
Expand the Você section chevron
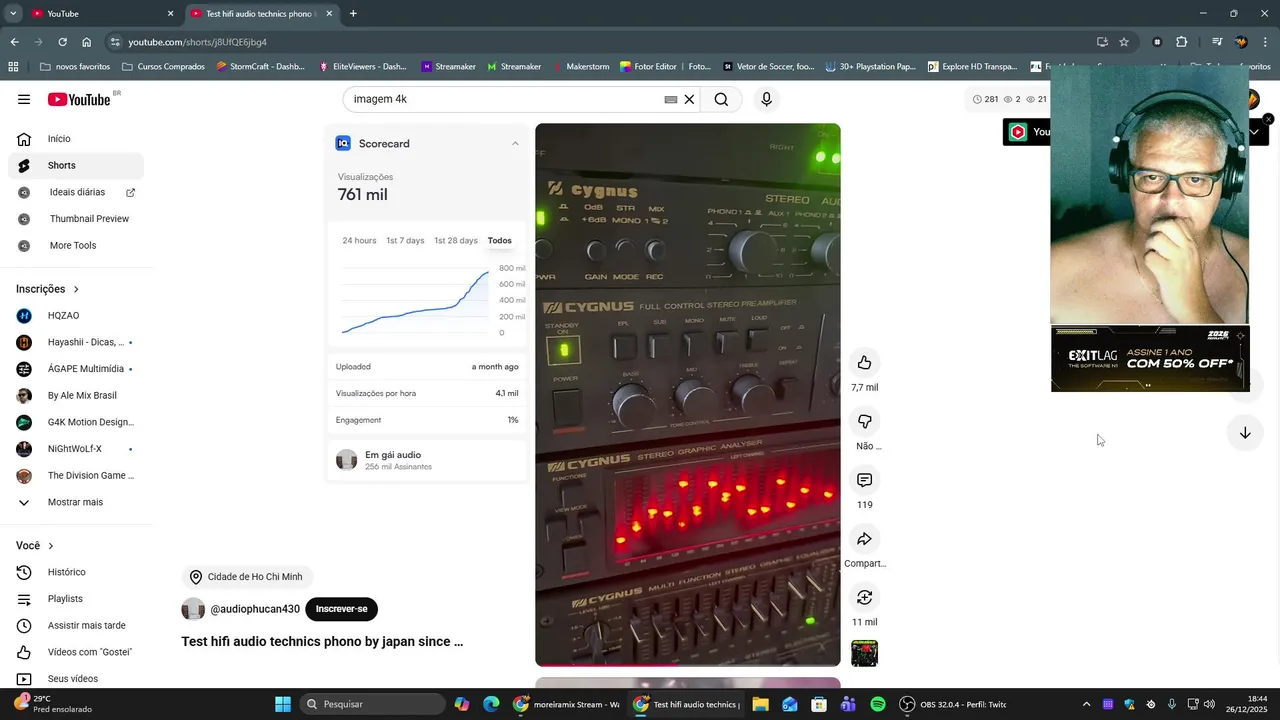[x=51, y=546]
